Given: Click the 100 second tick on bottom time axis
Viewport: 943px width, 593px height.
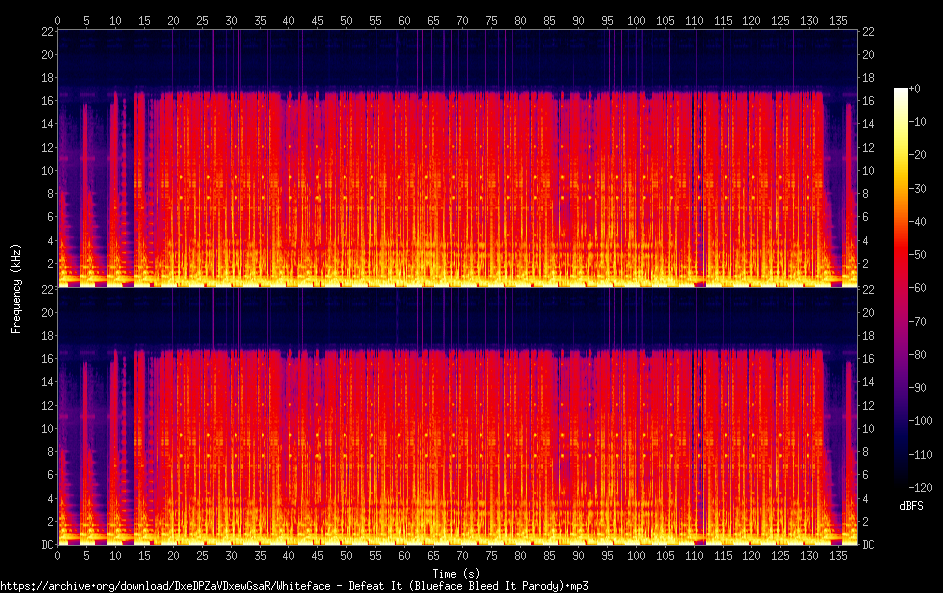Looking at the screenshot, I should pos(634,556).
